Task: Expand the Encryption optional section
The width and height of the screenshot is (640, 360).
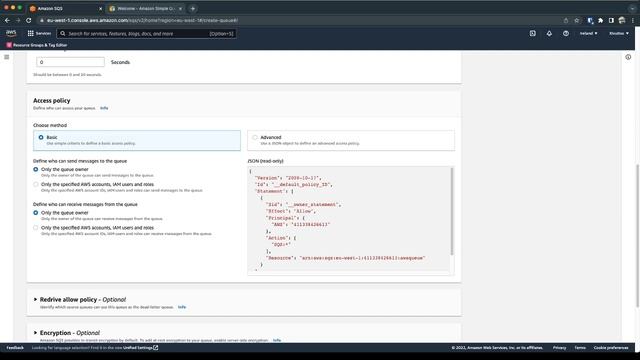Action: tap(35, 333)
